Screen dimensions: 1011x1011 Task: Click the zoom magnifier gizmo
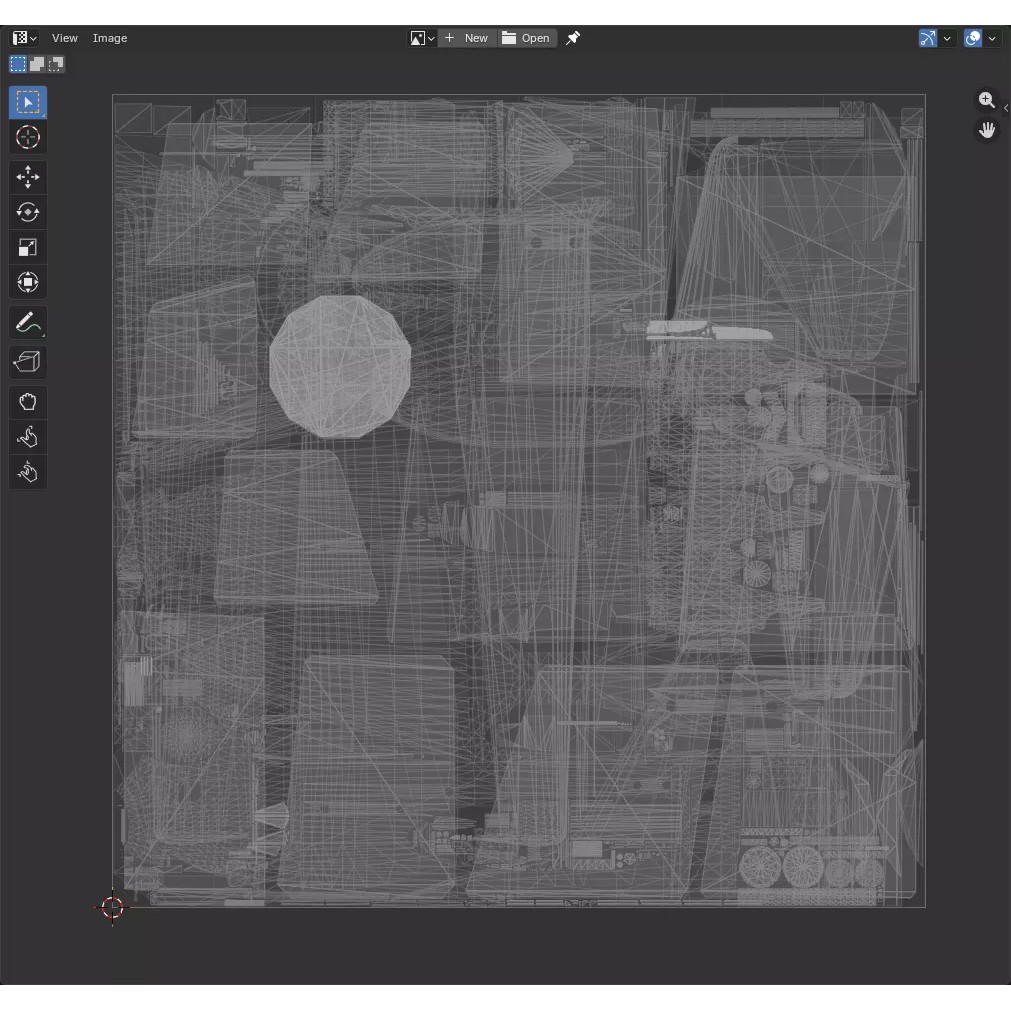coord(987,100)
